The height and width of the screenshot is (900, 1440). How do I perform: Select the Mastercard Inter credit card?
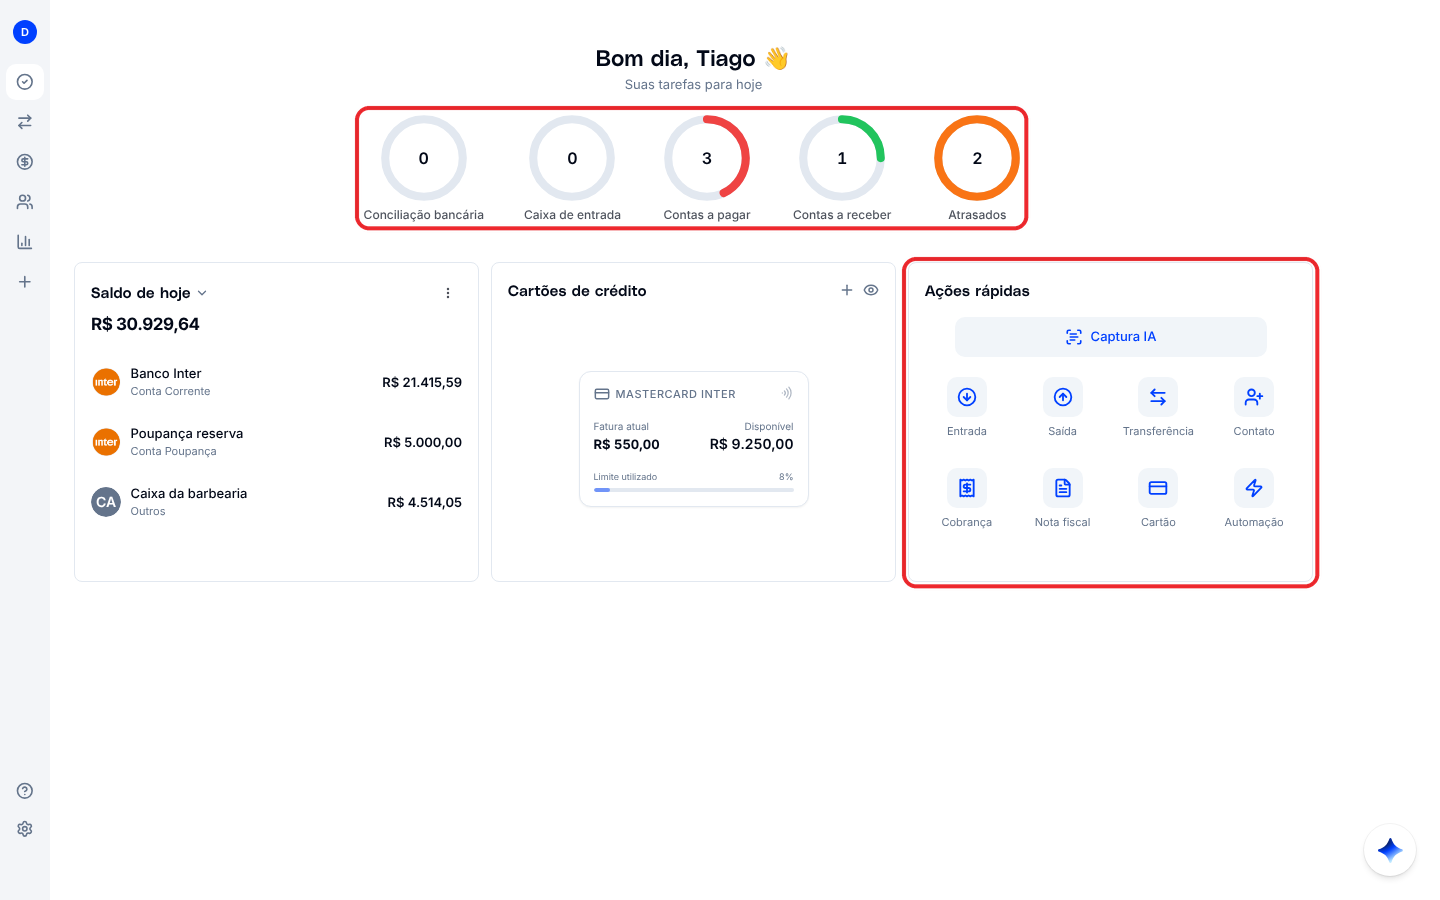tap(694, 439)
